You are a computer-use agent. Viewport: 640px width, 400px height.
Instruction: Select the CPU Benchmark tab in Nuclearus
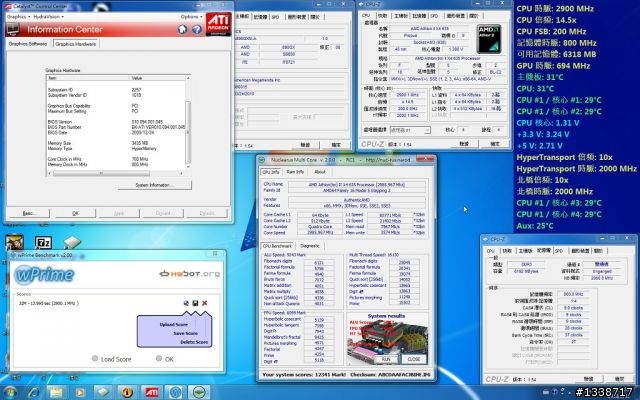(277, 246)
